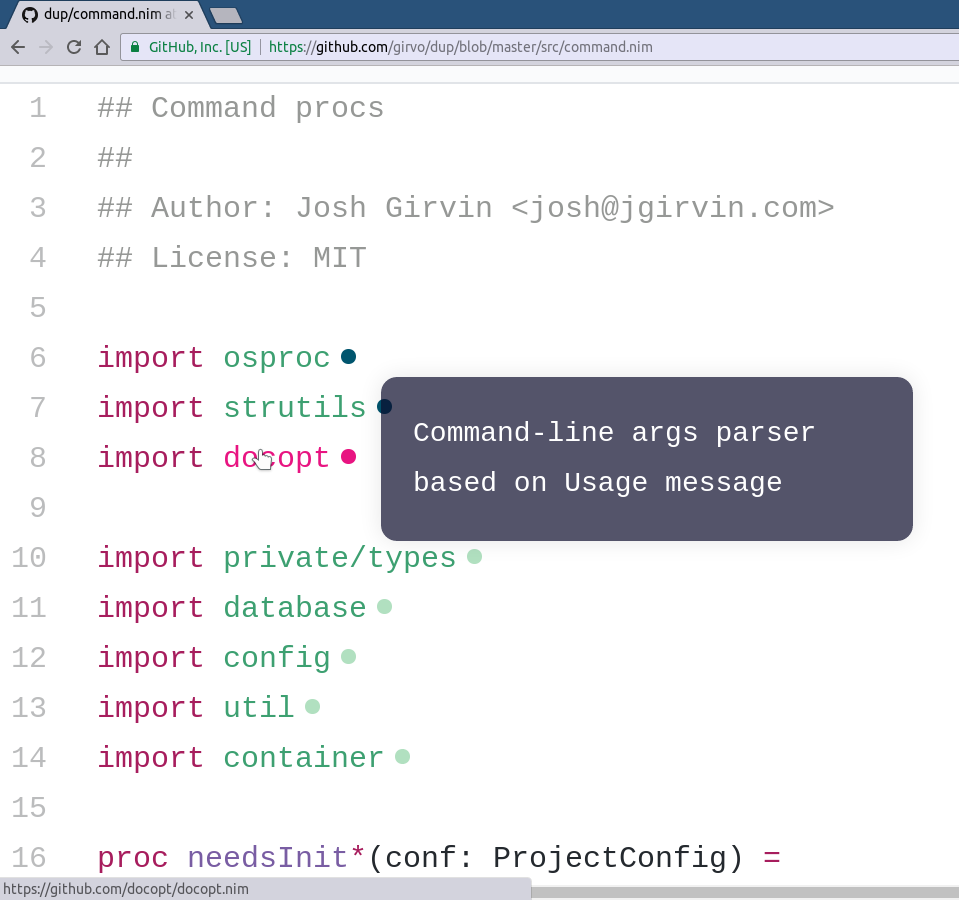Select line number 16

pos(29,858)
